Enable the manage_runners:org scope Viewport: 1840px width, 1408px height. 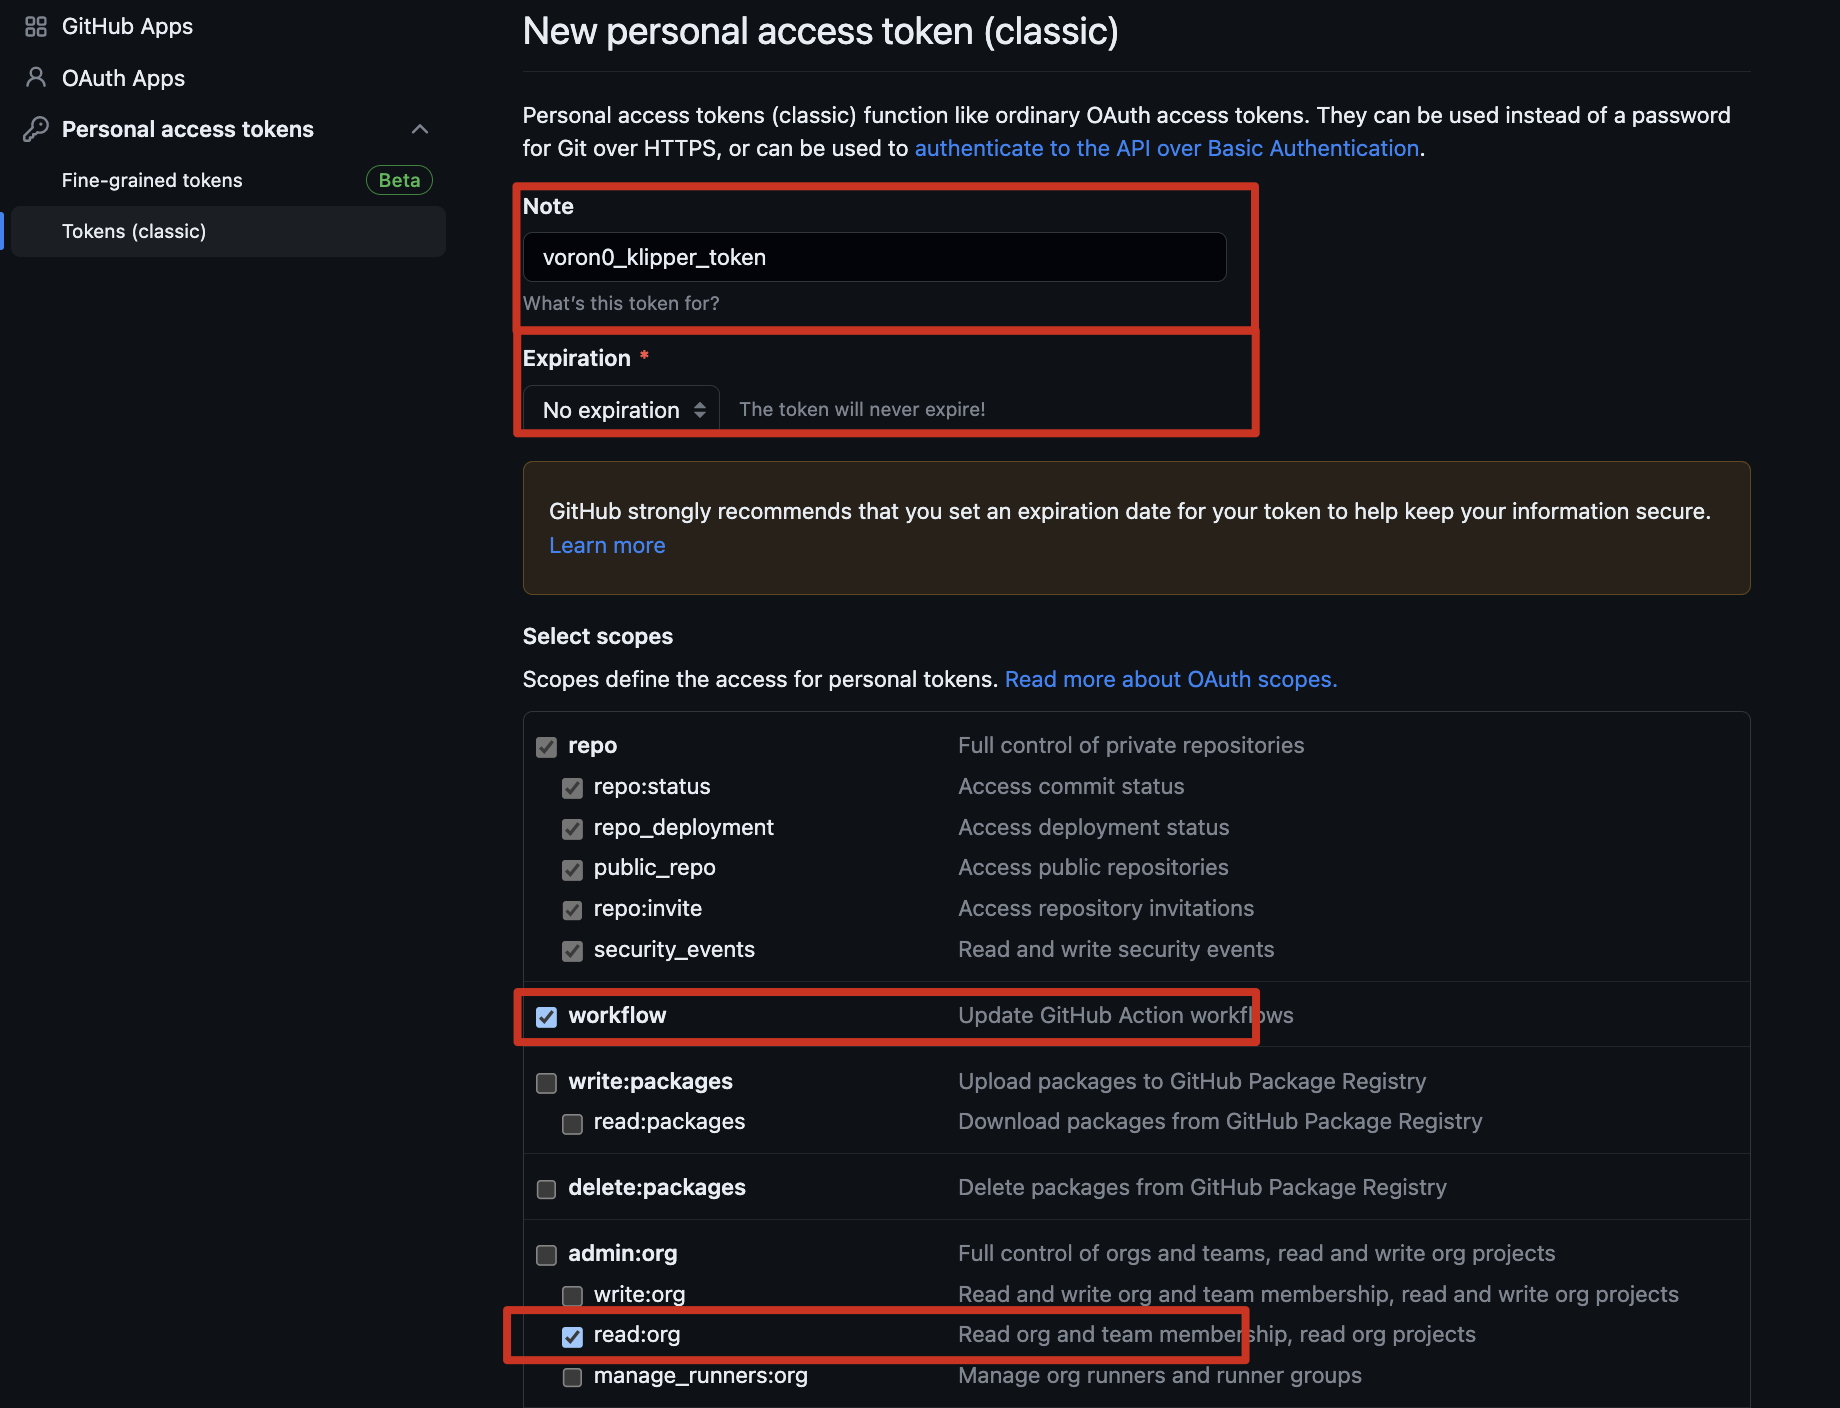pyautogui.click(x=572, y=1377)
